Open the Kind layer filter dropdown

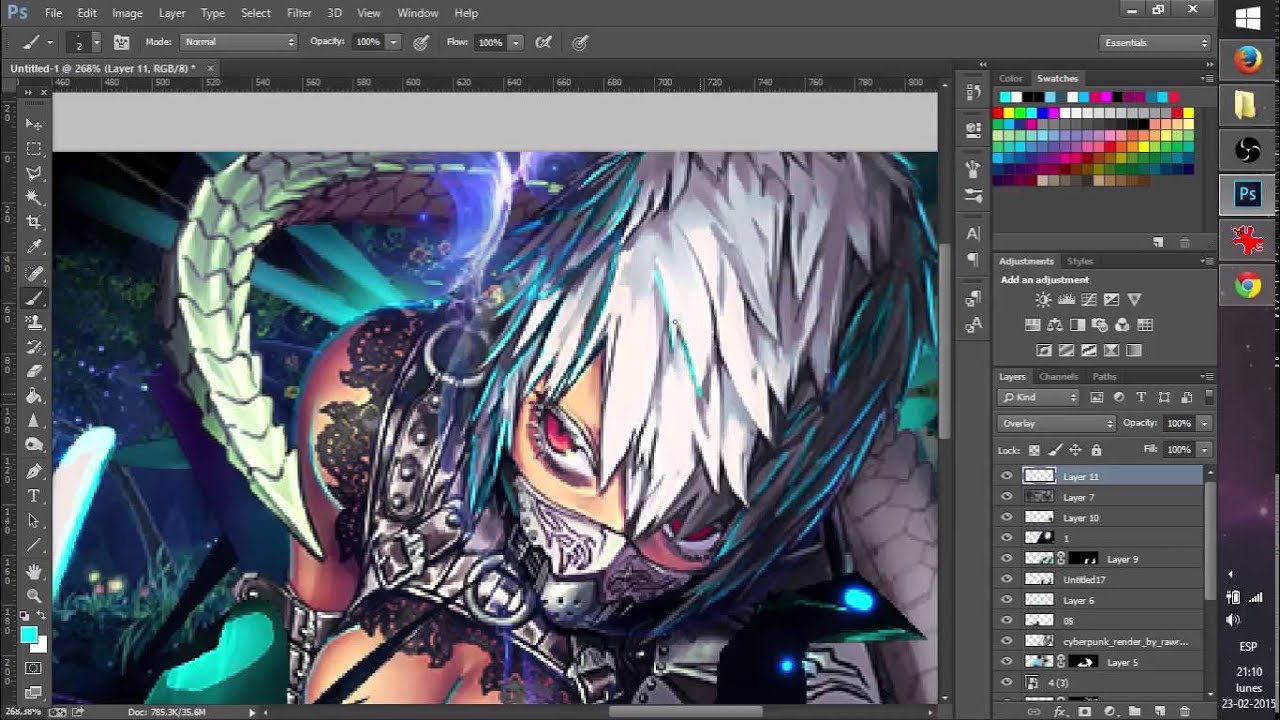[x=1039, y=397]
